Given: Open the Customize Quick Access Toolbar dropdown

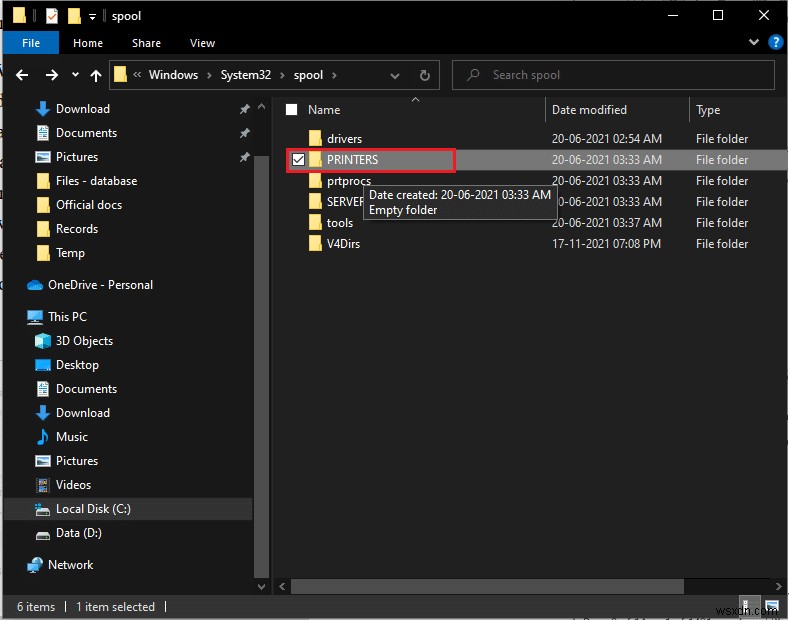Looking at the screenshot, I should coord(92,17).
